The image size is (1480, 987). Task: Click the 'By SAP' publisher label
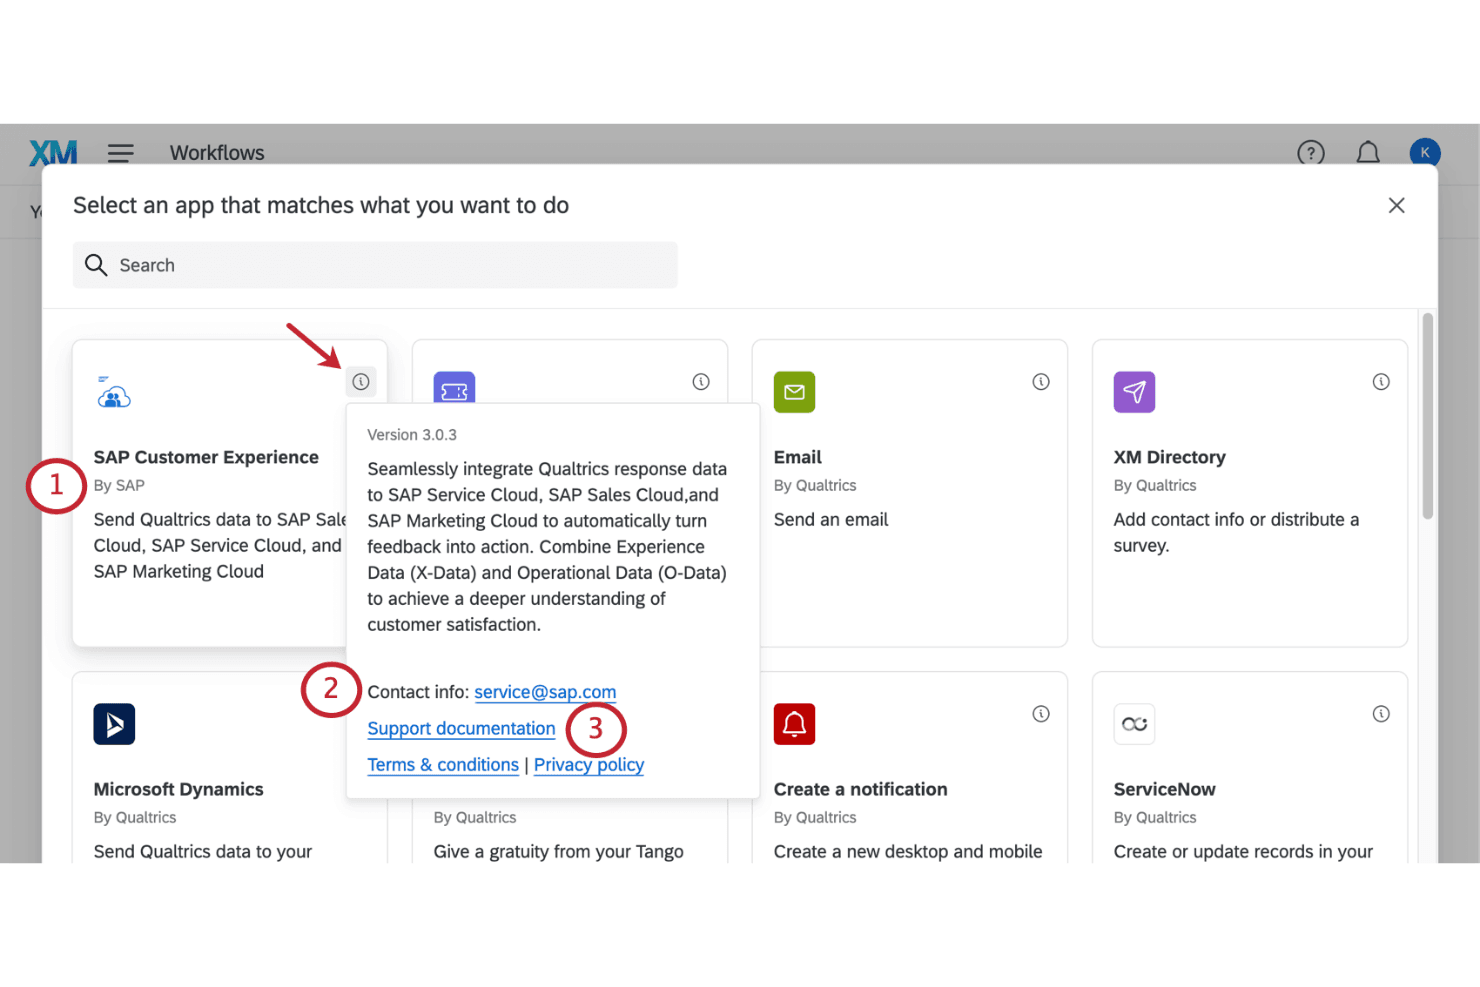[119, 485]
